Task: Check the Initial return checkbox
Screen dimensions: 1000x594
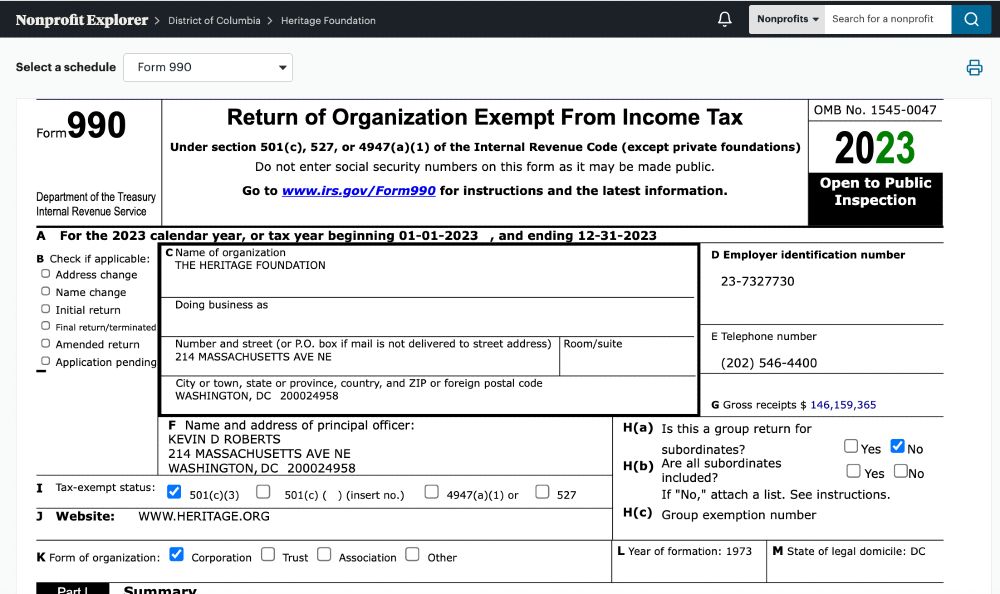Action: tap(45, 309)
